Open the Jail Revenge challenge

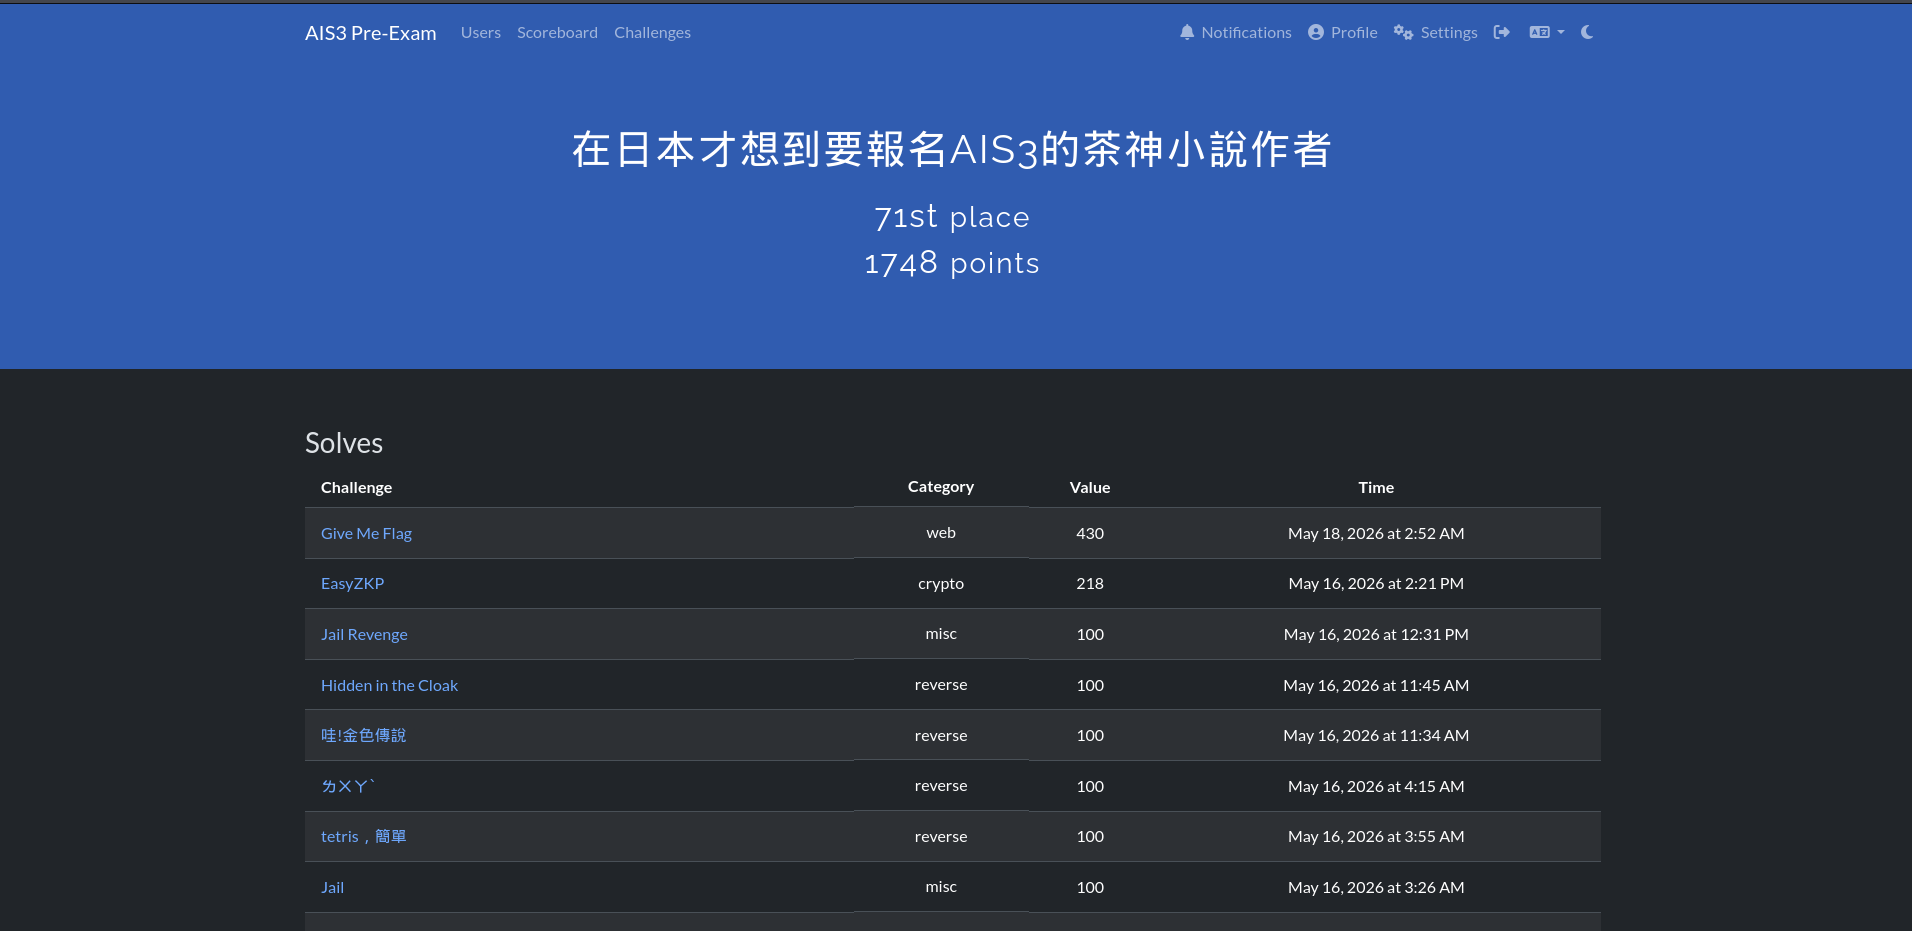click(x=364, y=635)
